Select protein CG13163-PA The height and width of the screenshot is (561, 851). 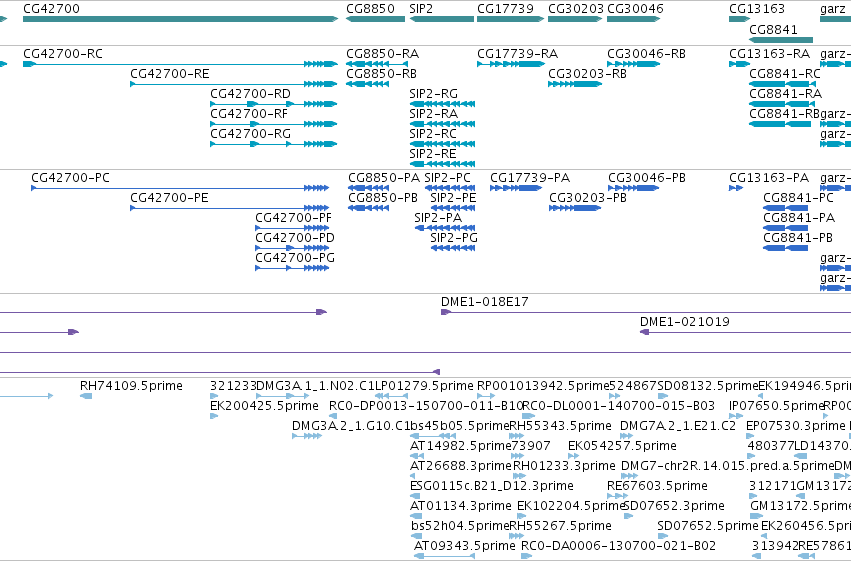coord(736,188)
